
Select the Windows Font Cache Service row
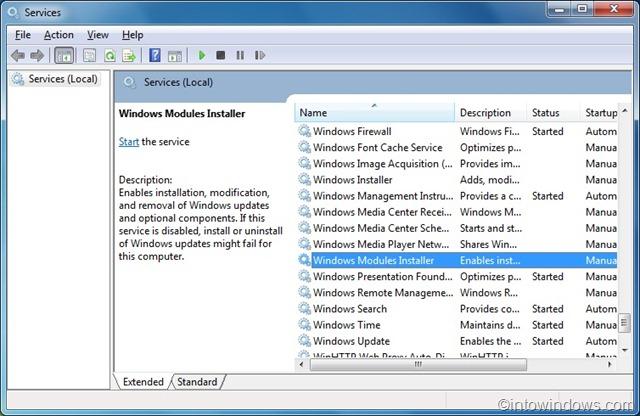(458, 147)
